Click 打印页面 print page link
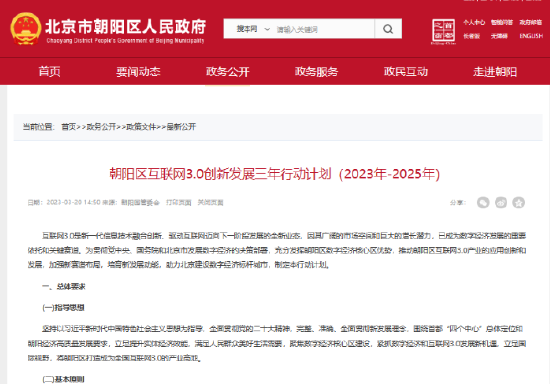 [179, 202]
